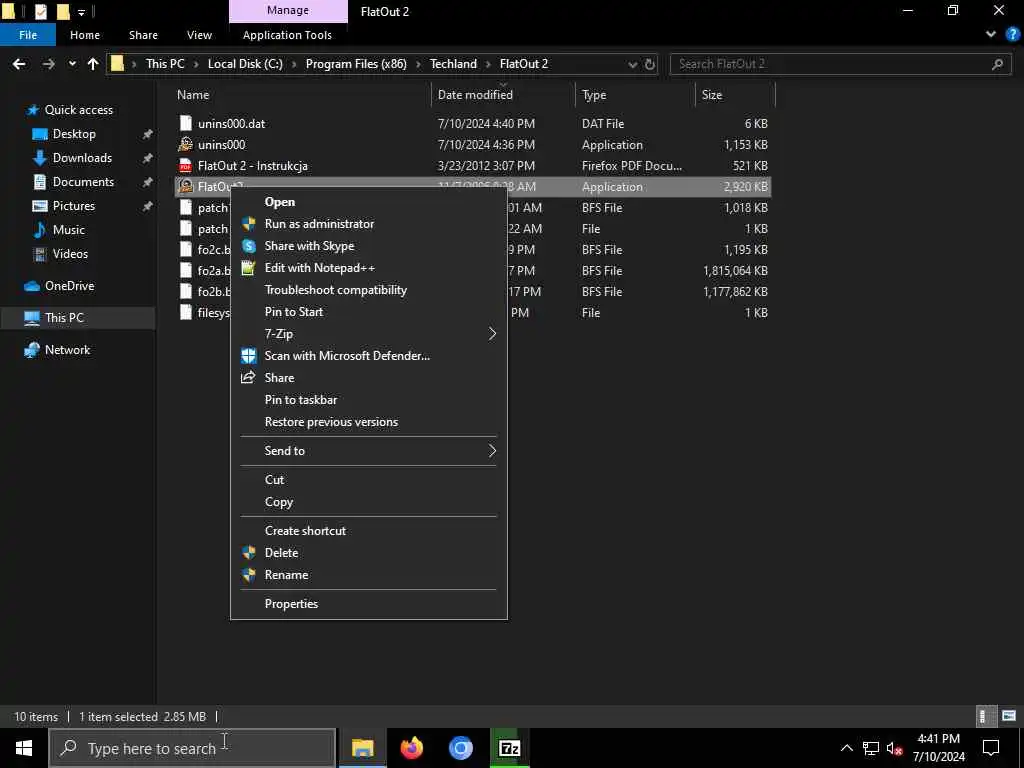The width and height of the screenshot is (1024, 768).
Task: Click Techland in address breadcrumb
Action: (453, 64)
